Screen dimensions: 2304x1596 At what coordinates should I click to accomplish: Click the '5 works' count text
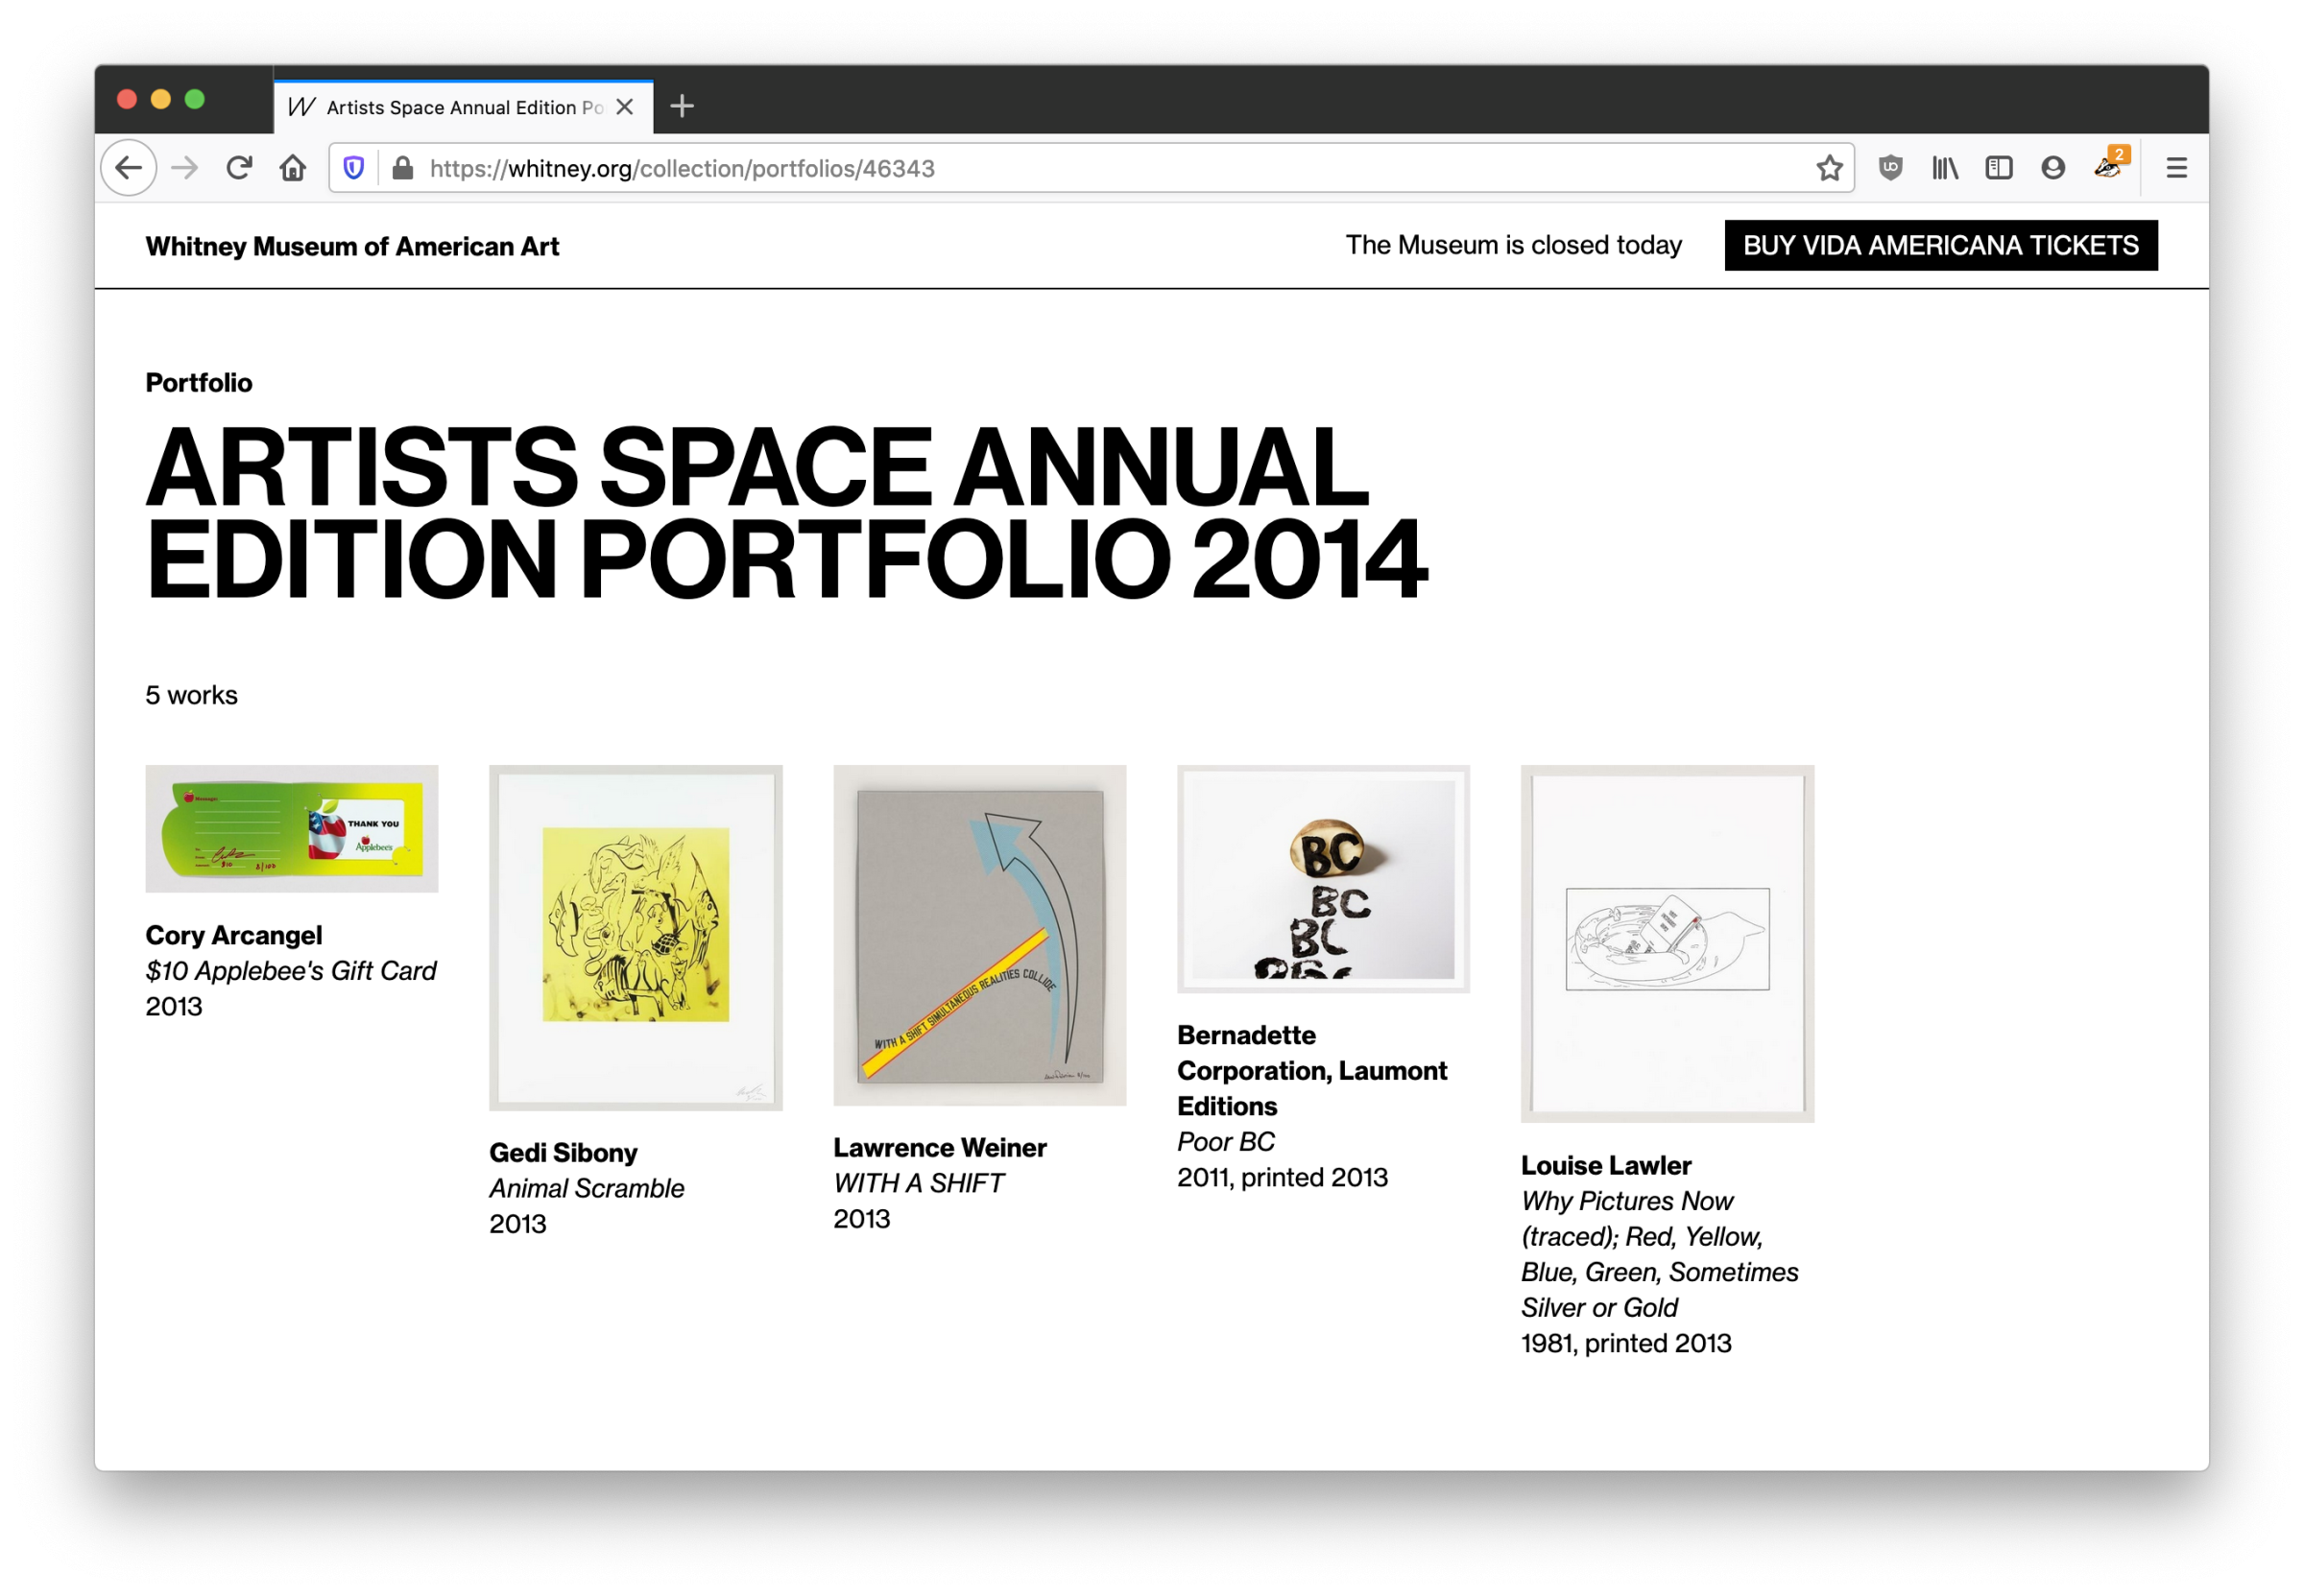click(192, 695)
